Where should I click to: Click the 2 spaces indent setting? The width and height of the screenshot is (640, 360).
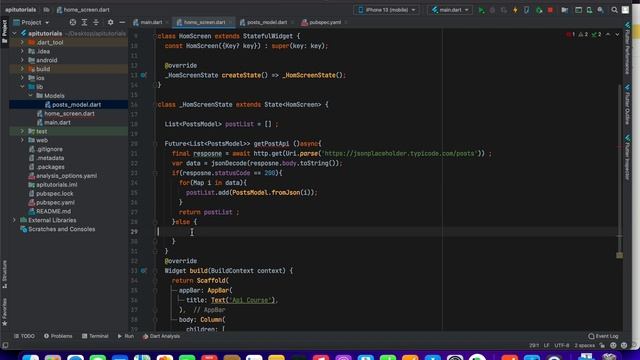(584, 346)
